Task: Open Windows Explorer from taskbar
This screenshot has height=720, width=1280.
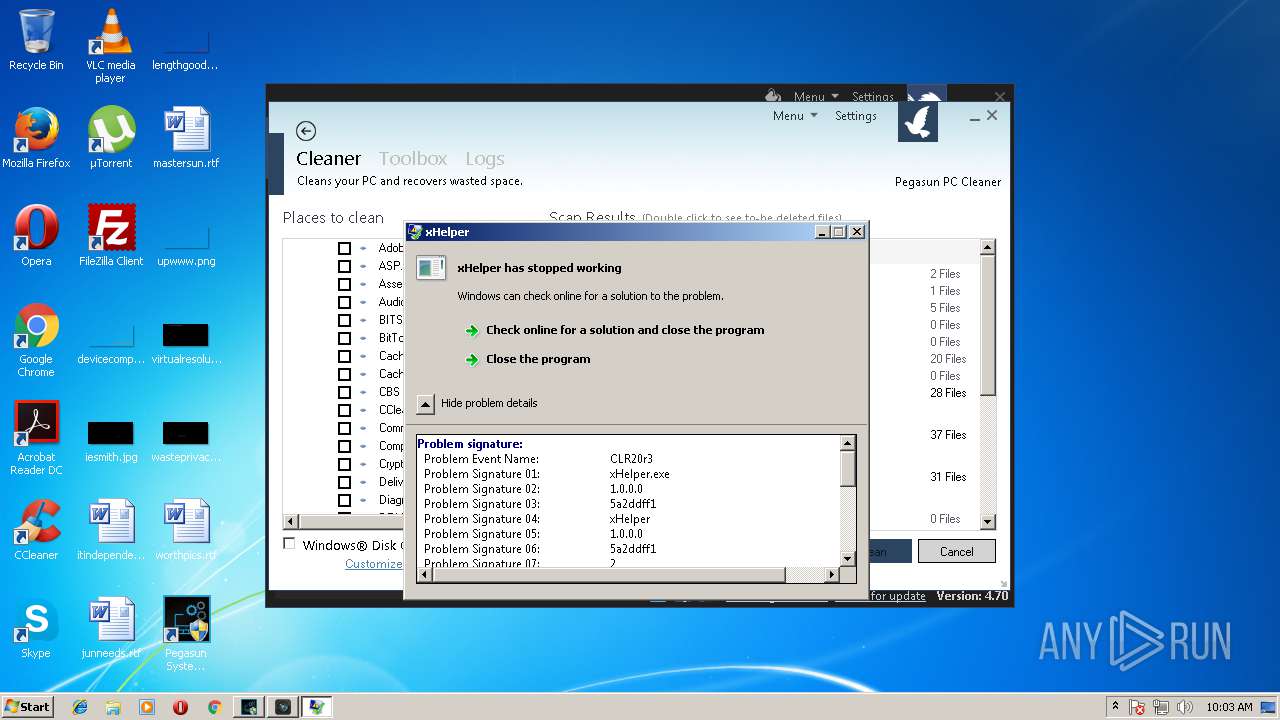Action: (x=113, y=707)
